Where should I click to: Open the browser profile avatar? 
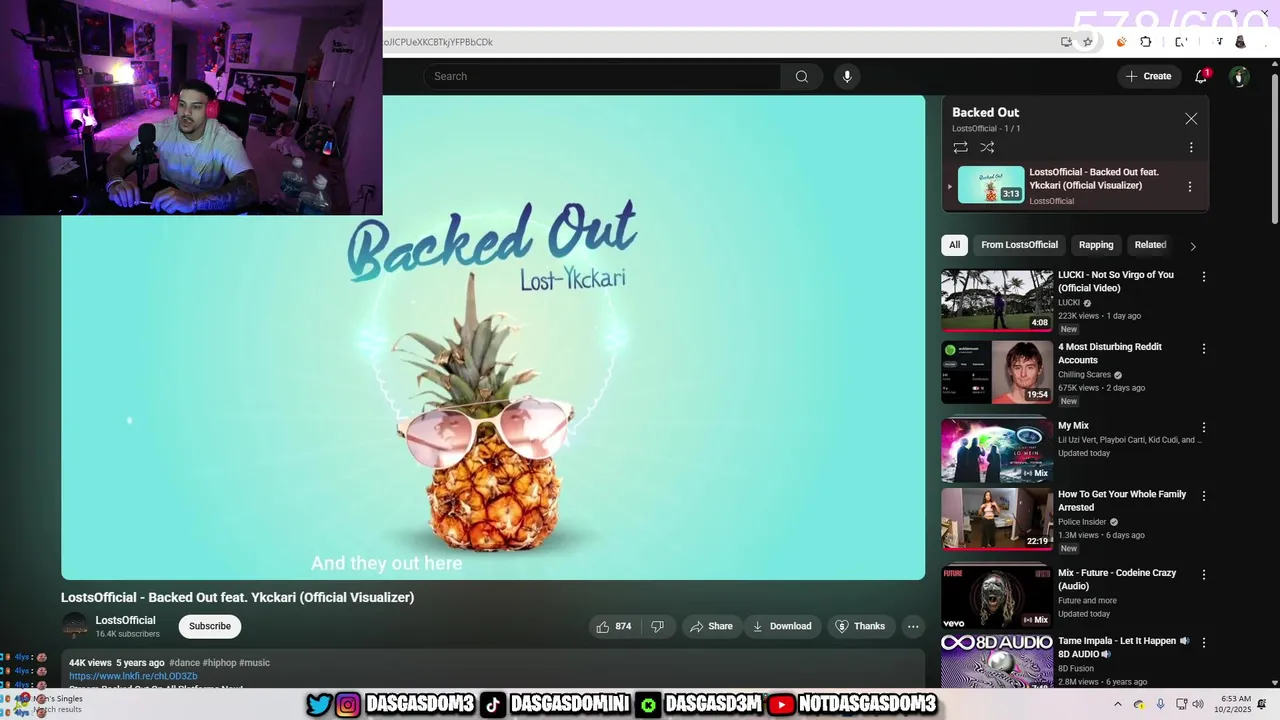click(1241, 42)
